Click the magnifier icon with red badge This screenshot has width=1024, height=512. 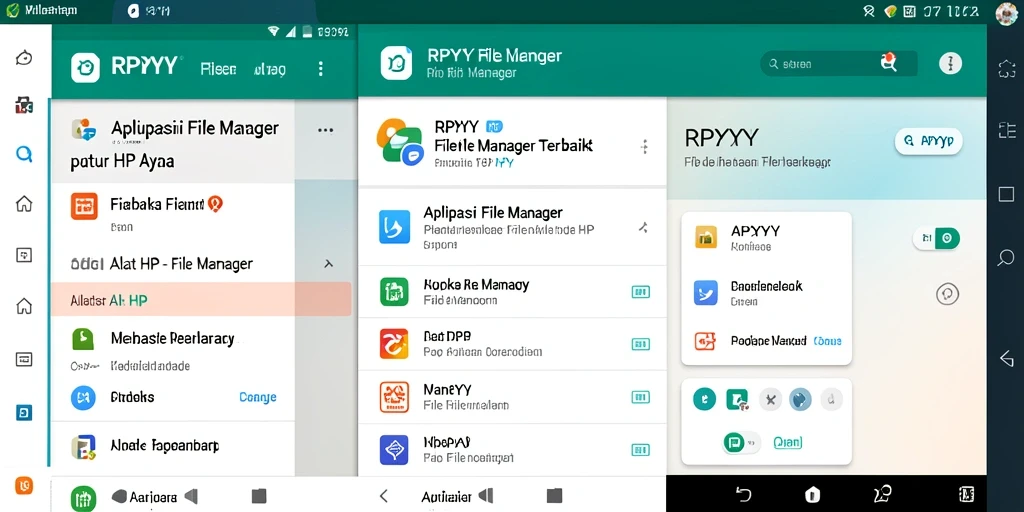pyautogui.click(x=888, y=62)
